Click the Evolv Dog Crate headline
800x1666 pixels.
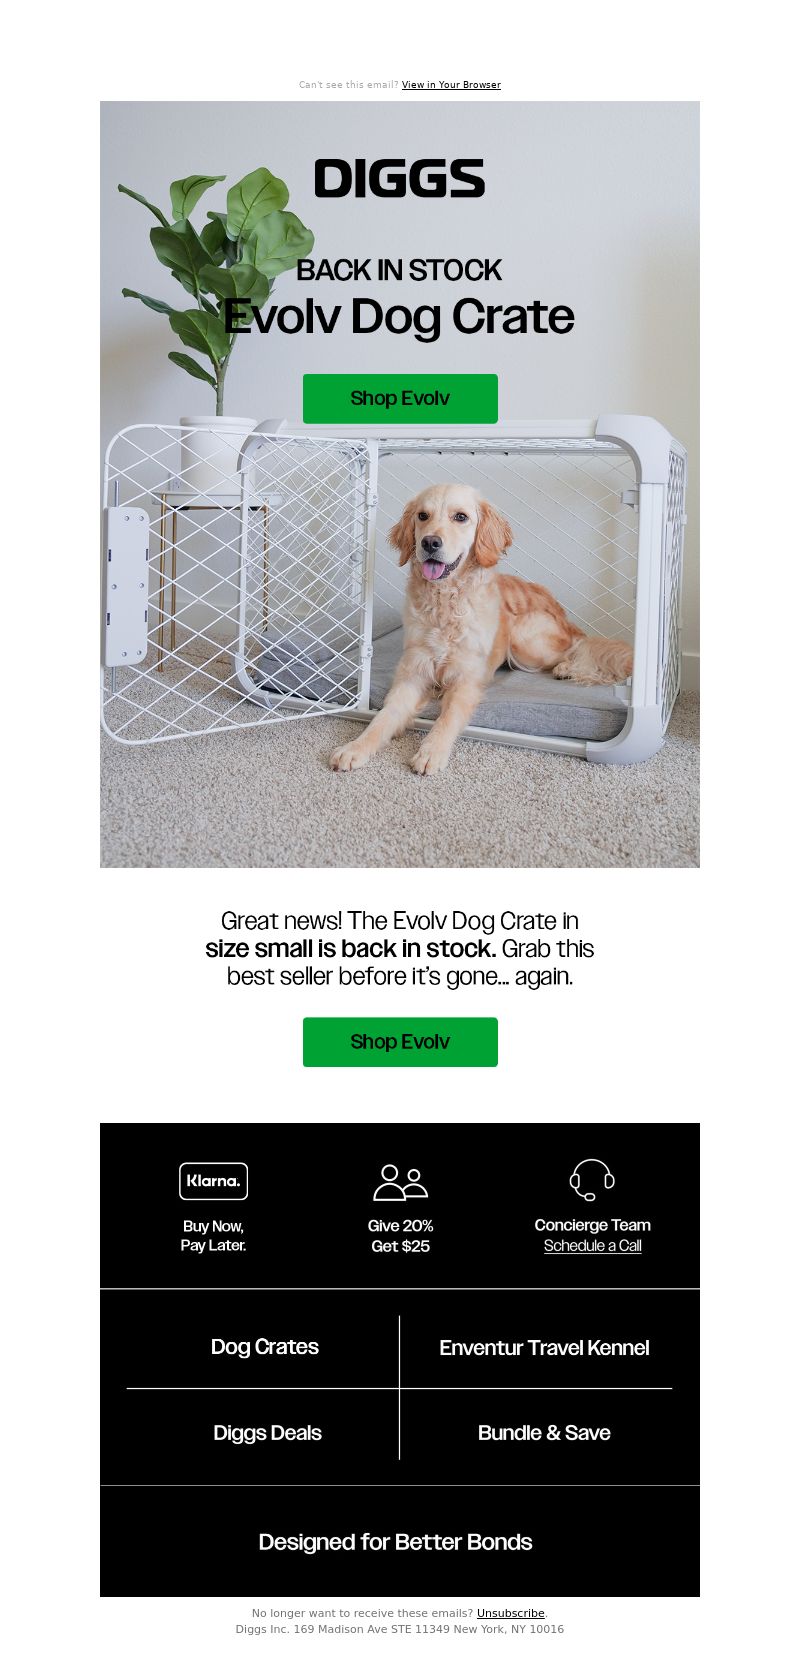click(399, 317)
